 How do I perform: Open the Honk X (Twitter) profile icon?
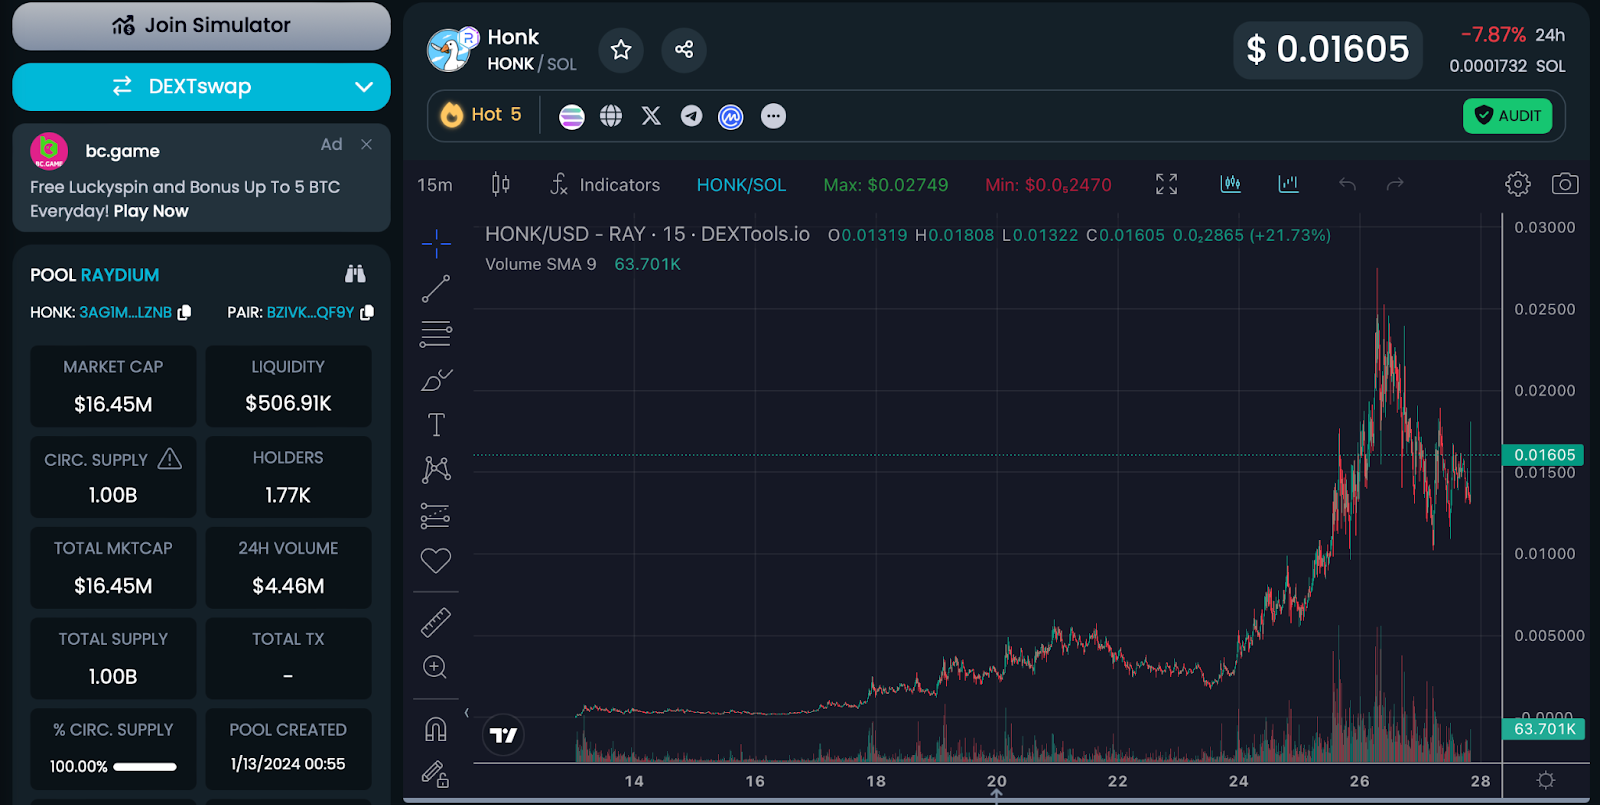click(651, 116)
